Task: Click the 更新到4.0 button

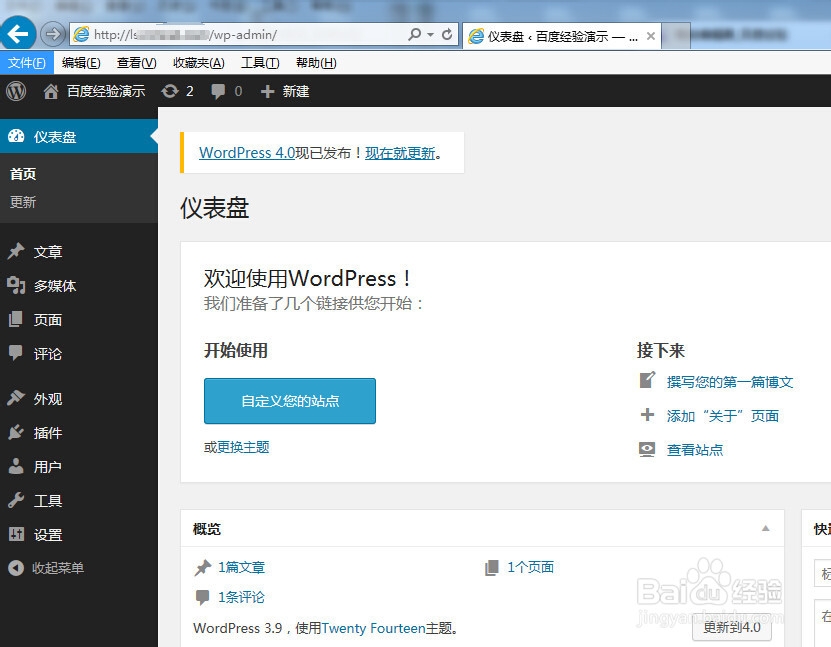Action: click(x=732, y=627)
